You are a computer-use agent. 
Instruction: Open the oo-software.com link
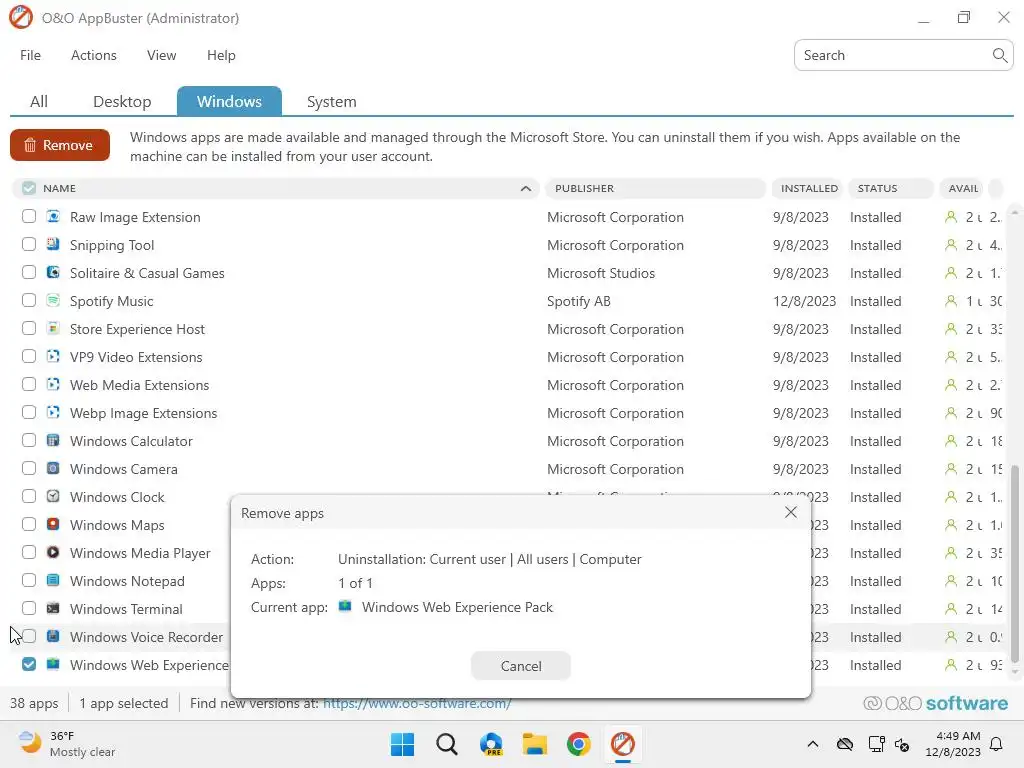417,703
